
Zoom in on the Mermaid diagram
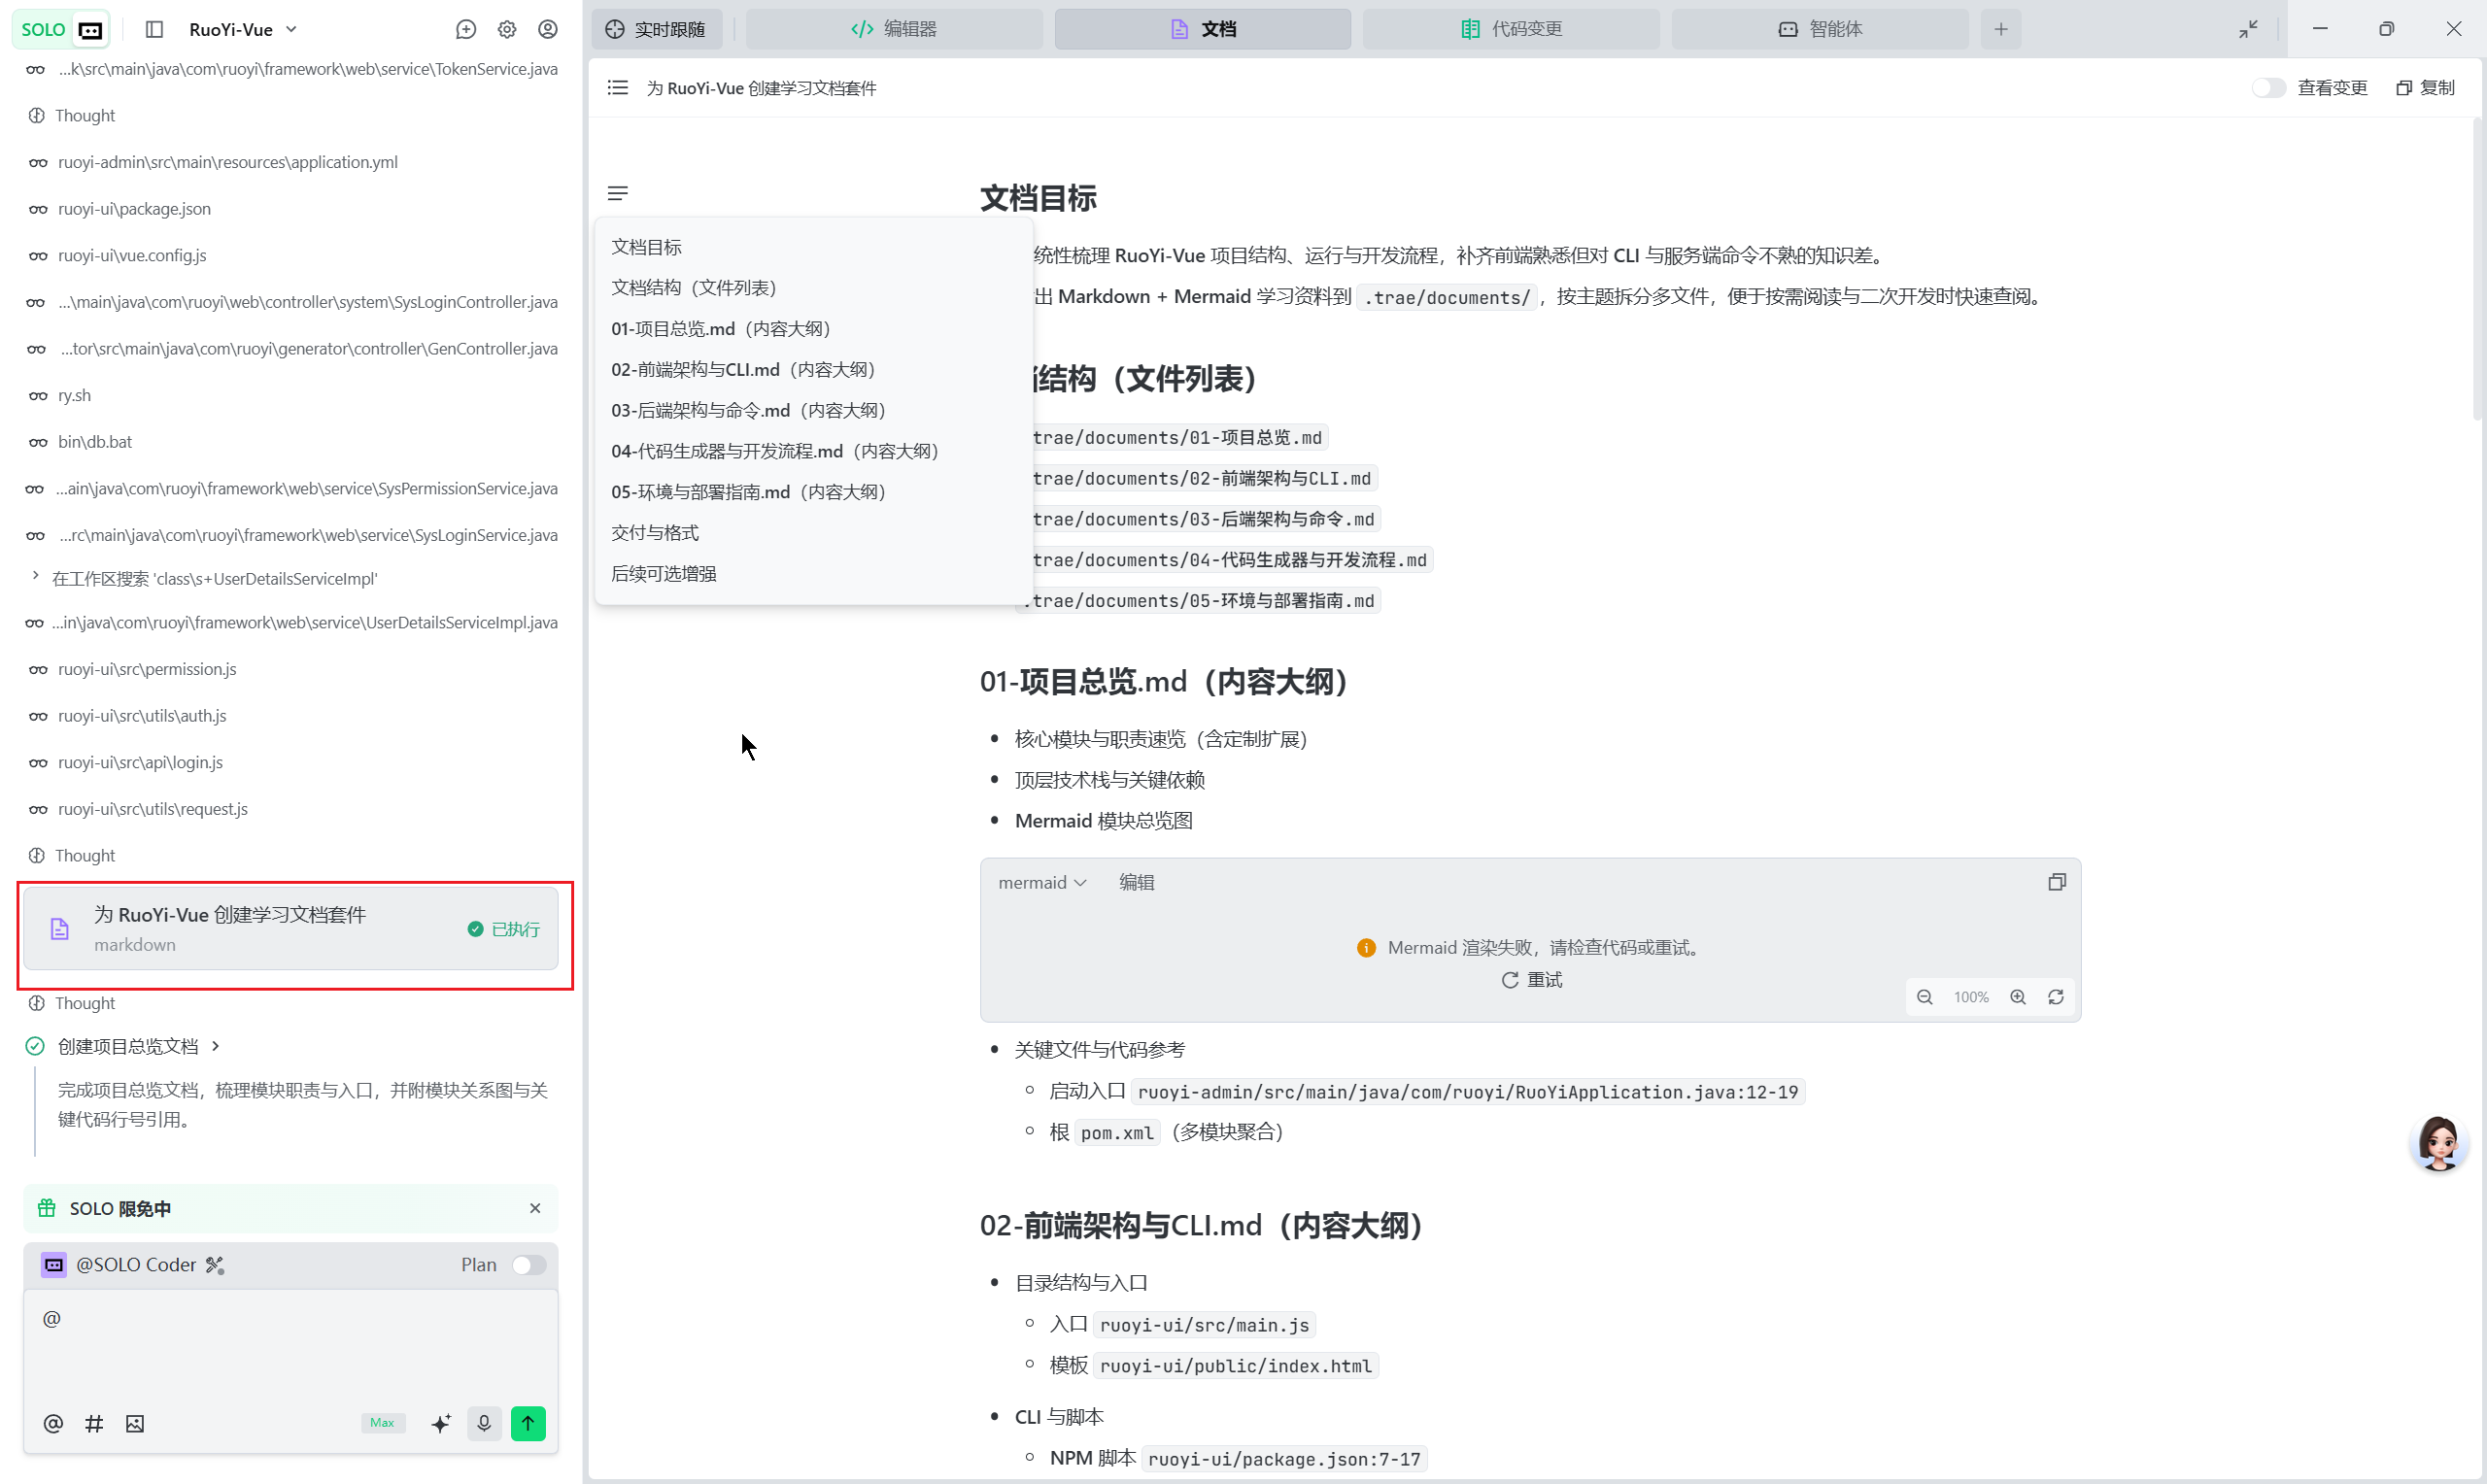pyautogui.click(x=2018, y=997)
